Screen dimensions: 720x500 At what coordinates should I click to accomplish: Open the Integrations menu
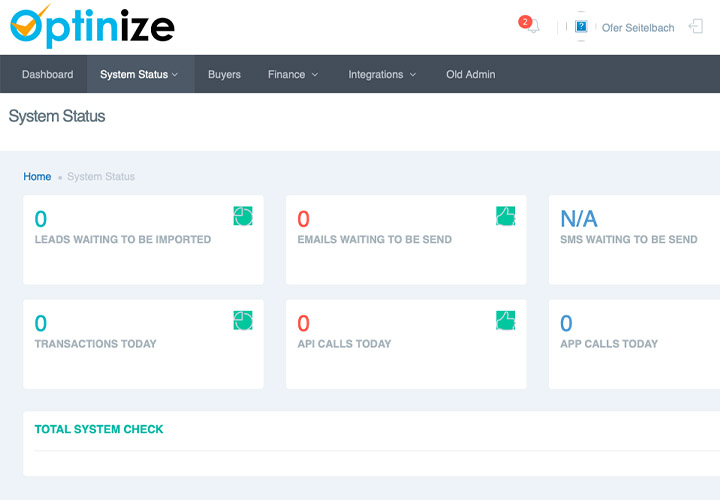pyautogui.click(x=382, y=74)
